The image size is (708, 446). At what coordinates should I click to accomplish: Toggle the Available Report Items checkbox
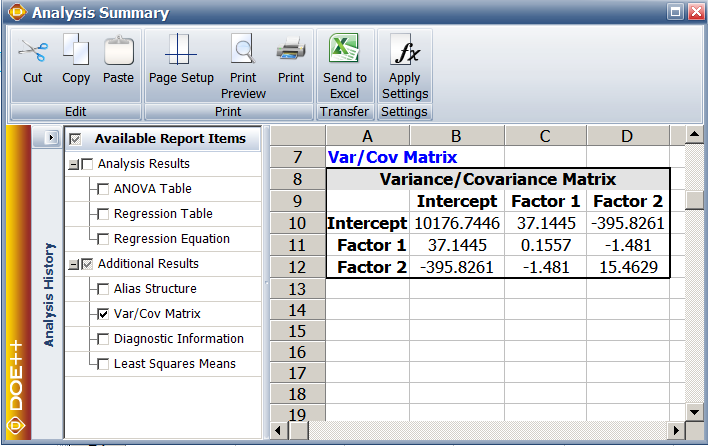(x=75, y=139)
